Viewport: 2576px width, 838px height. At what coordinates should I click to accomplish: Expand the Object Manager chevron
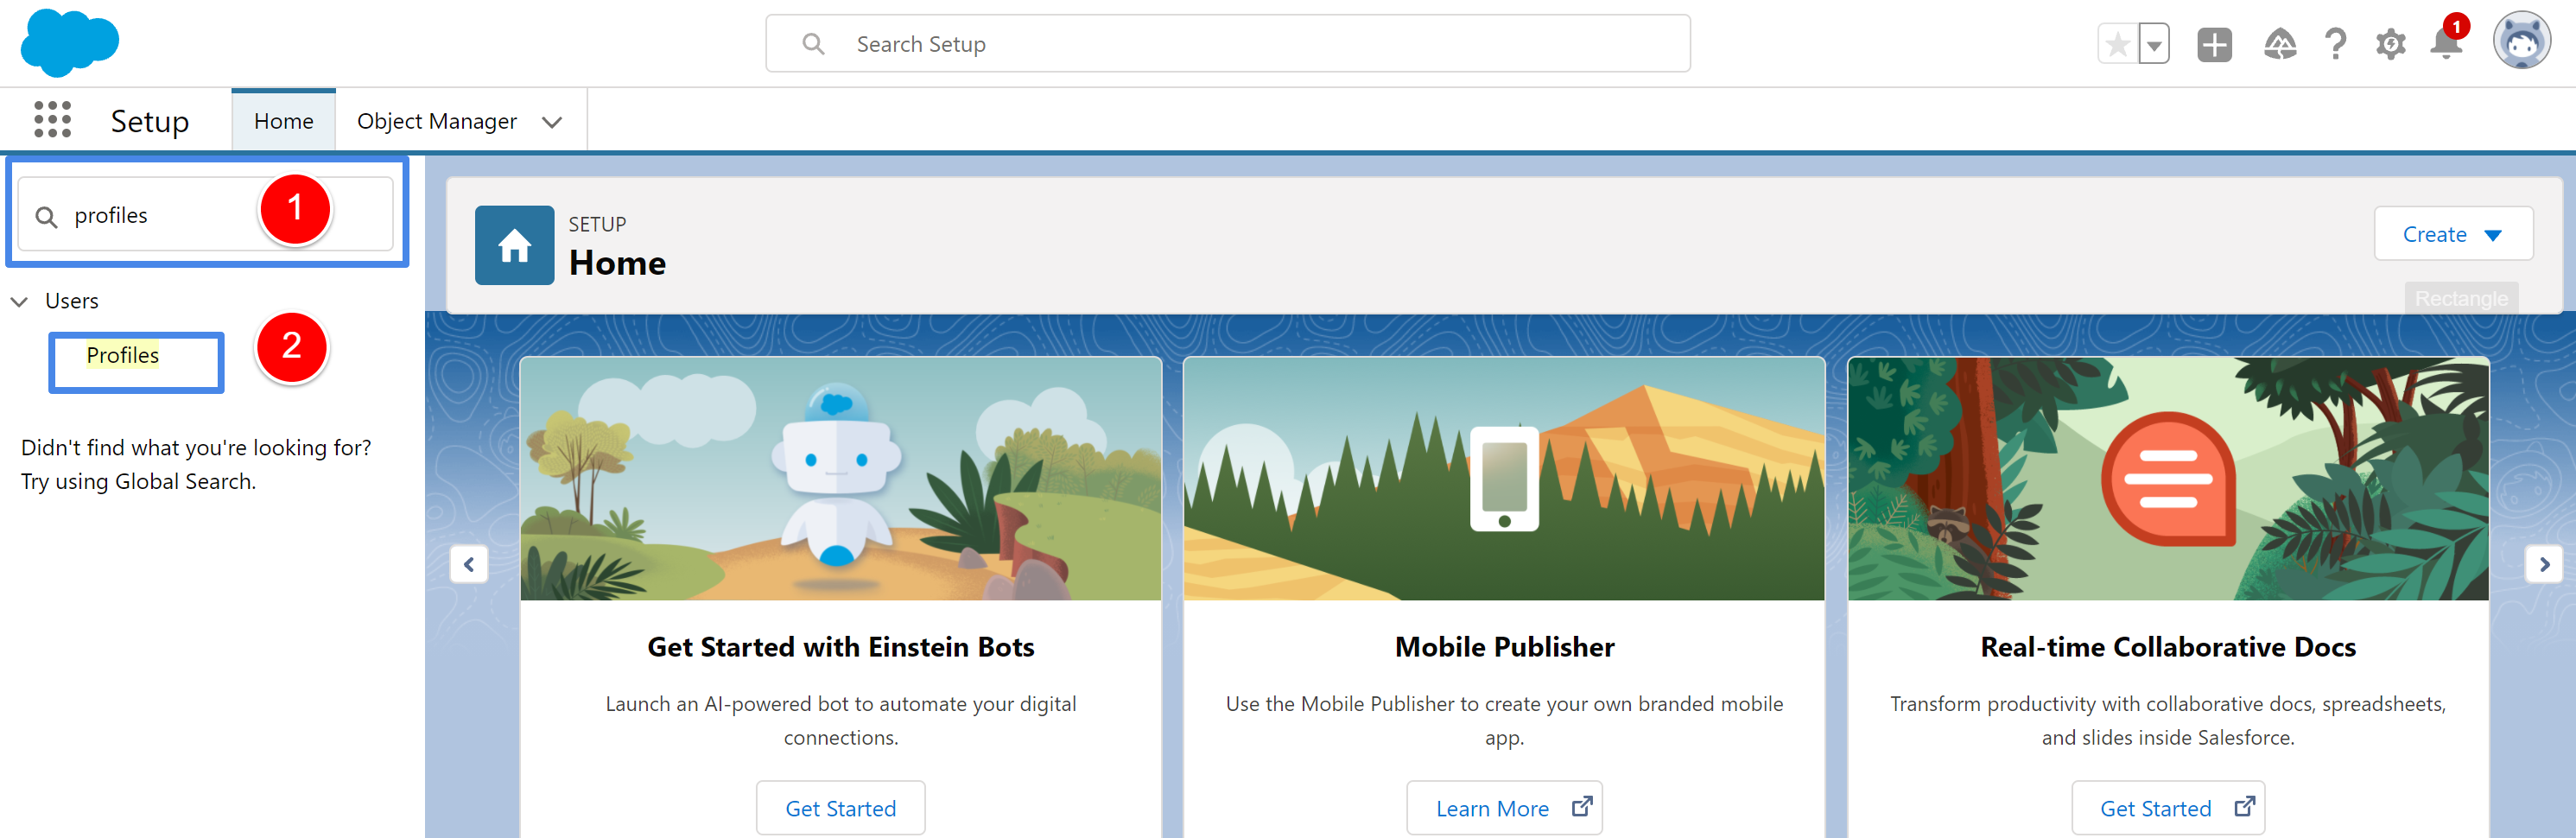pos(552,121)
